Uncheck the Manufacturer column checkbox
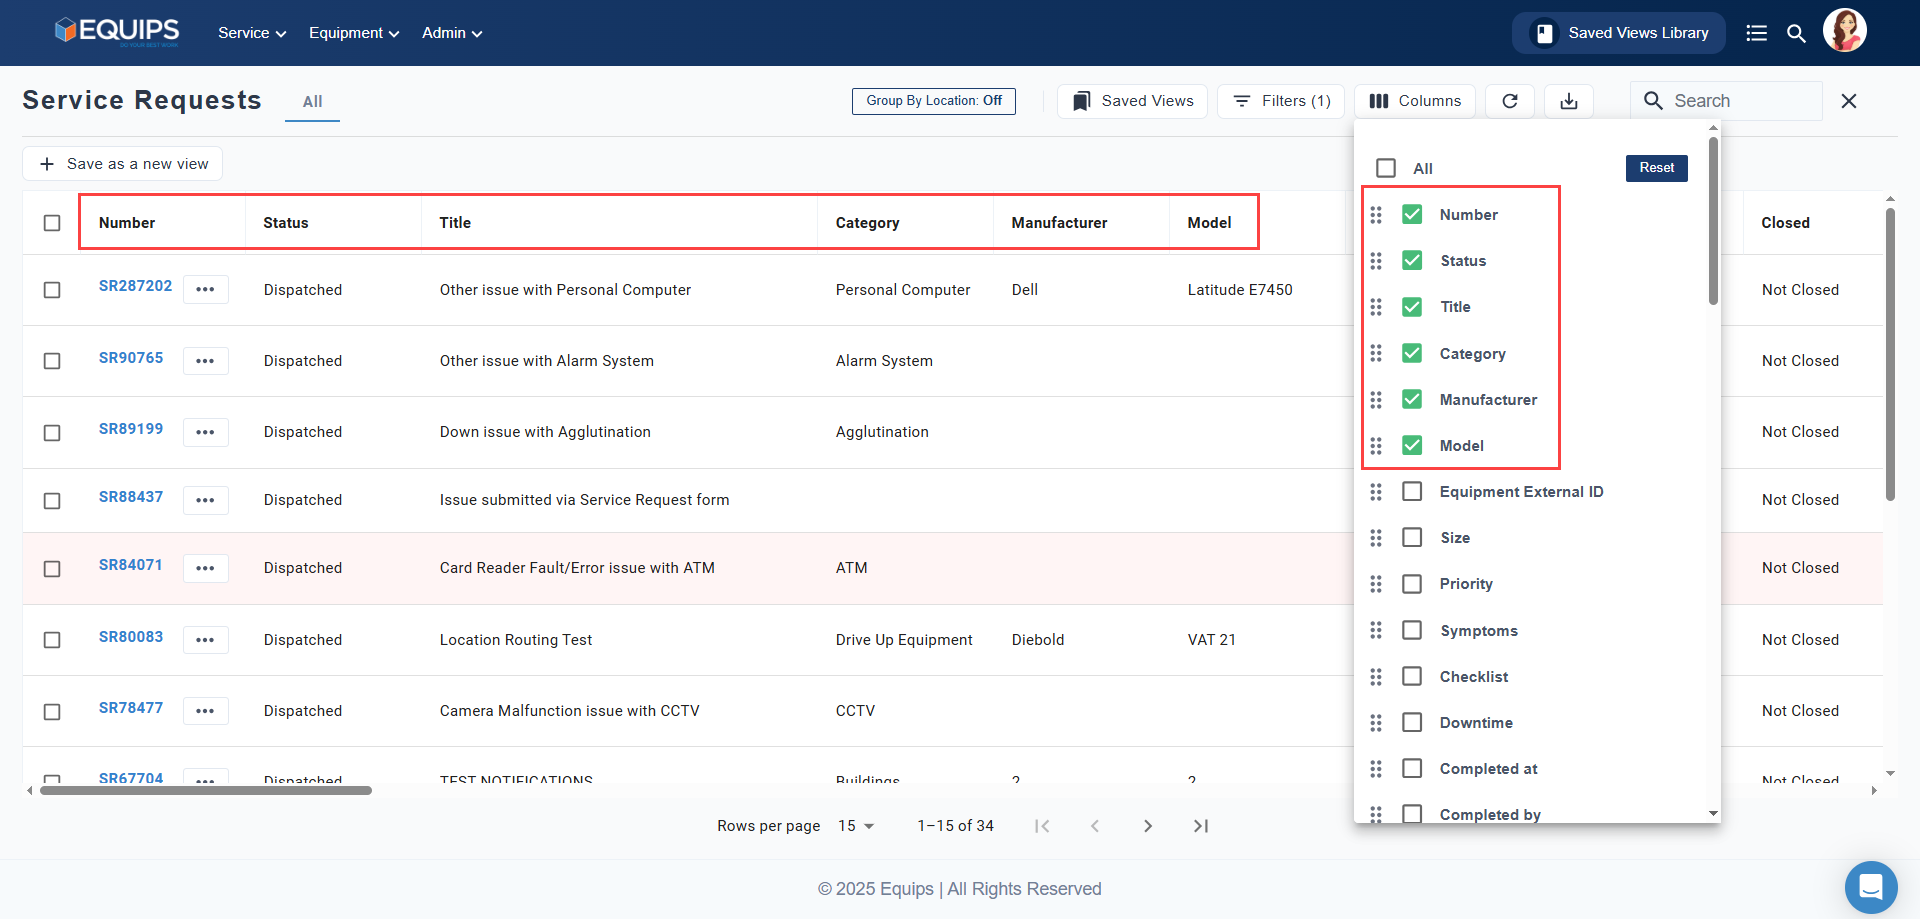The image size is (1920, 919). pyautogui.click(x=1412, y=400)
